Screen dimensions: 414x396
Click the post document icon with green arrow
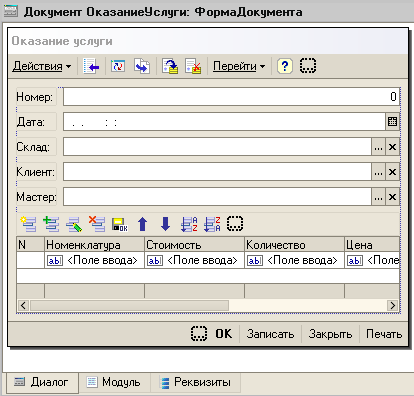pos(170,66)
